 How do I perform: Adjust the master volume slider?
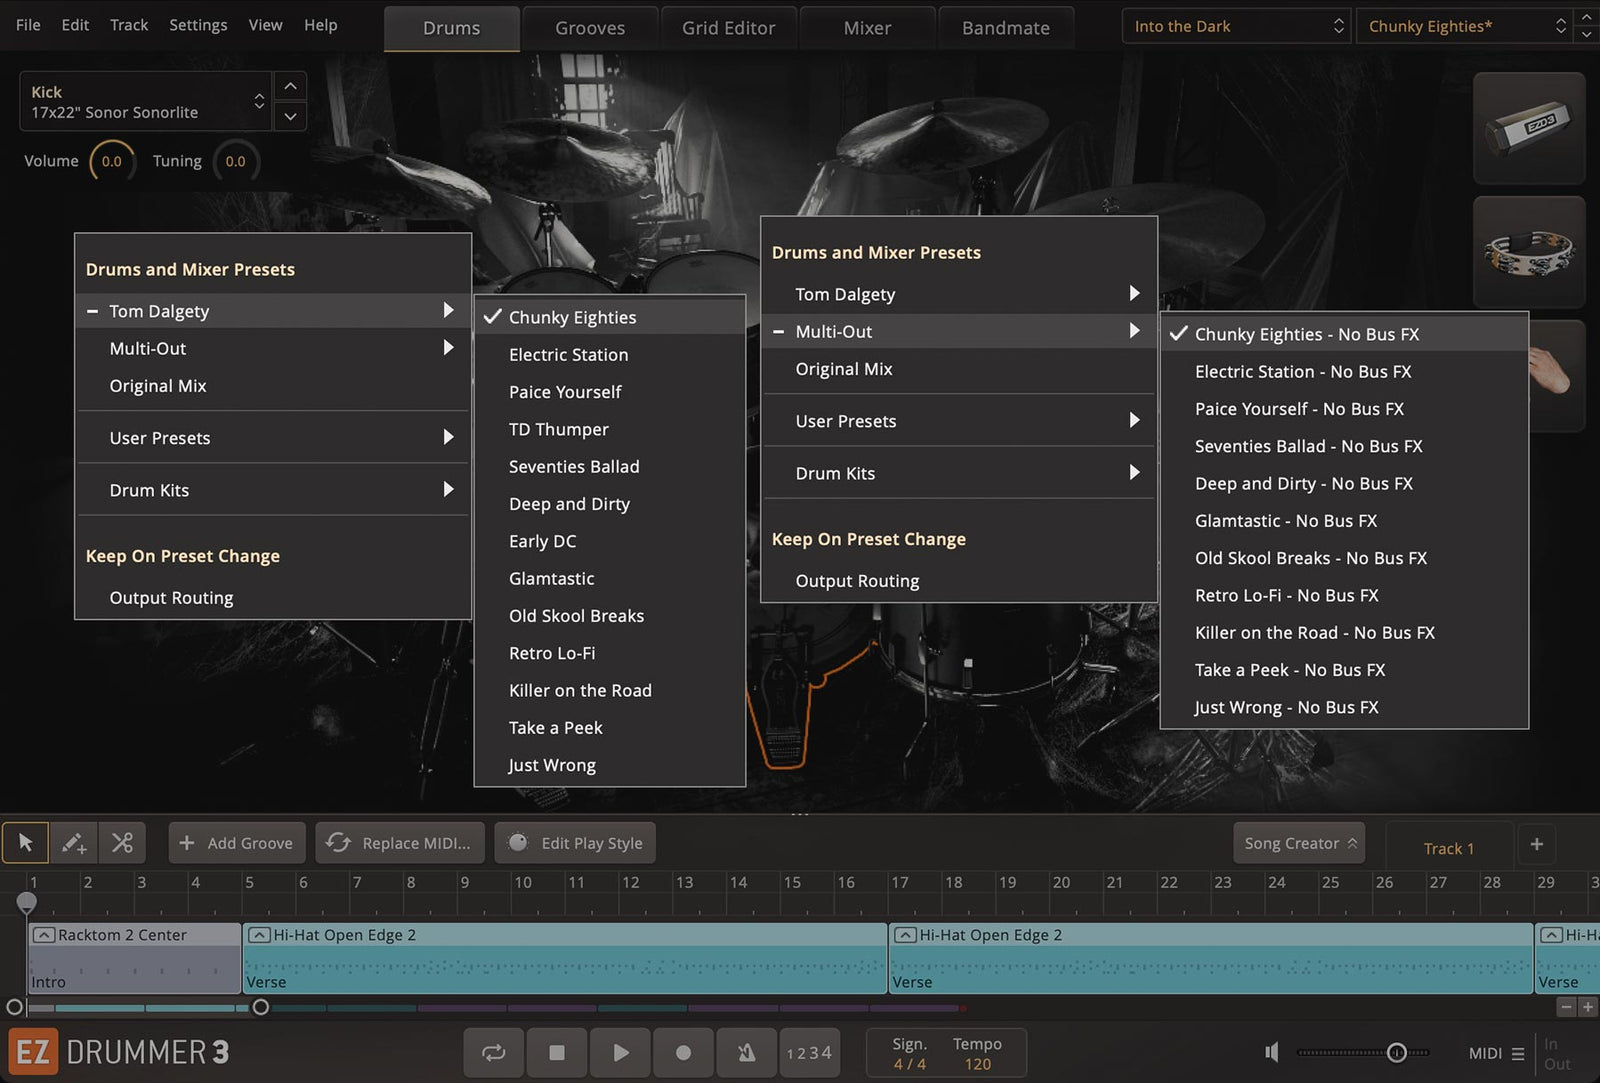(1397, 1052)
